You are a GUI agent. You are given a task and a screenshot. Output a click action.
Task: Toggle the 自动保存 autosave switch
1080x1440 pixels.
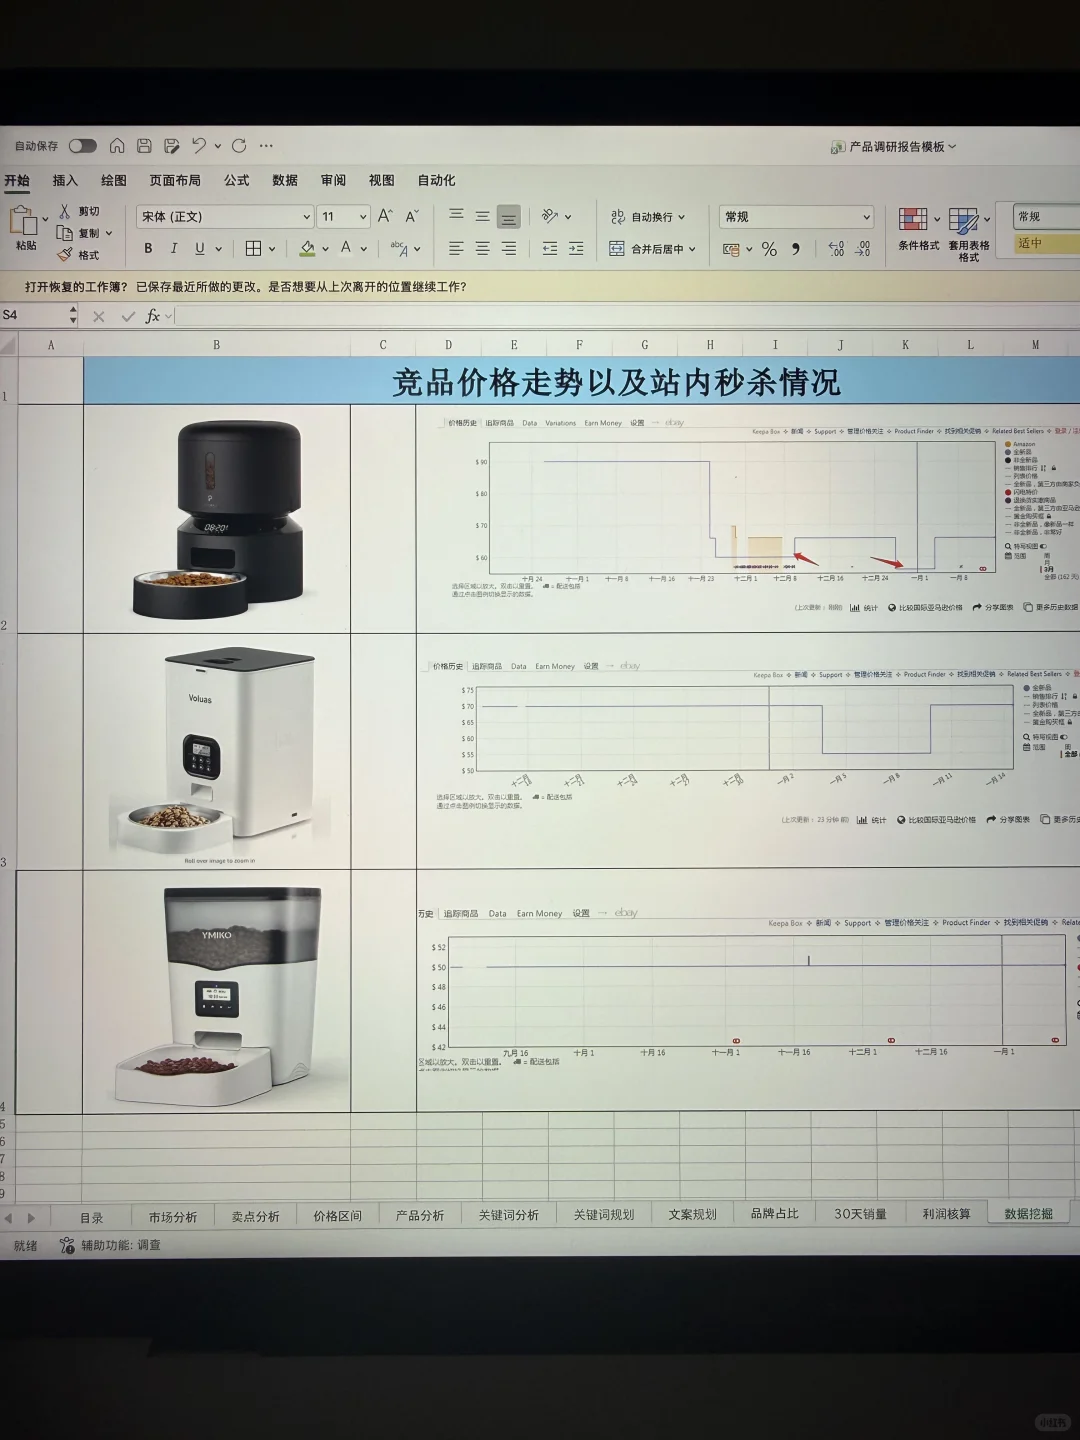click(x=84, y=145)
